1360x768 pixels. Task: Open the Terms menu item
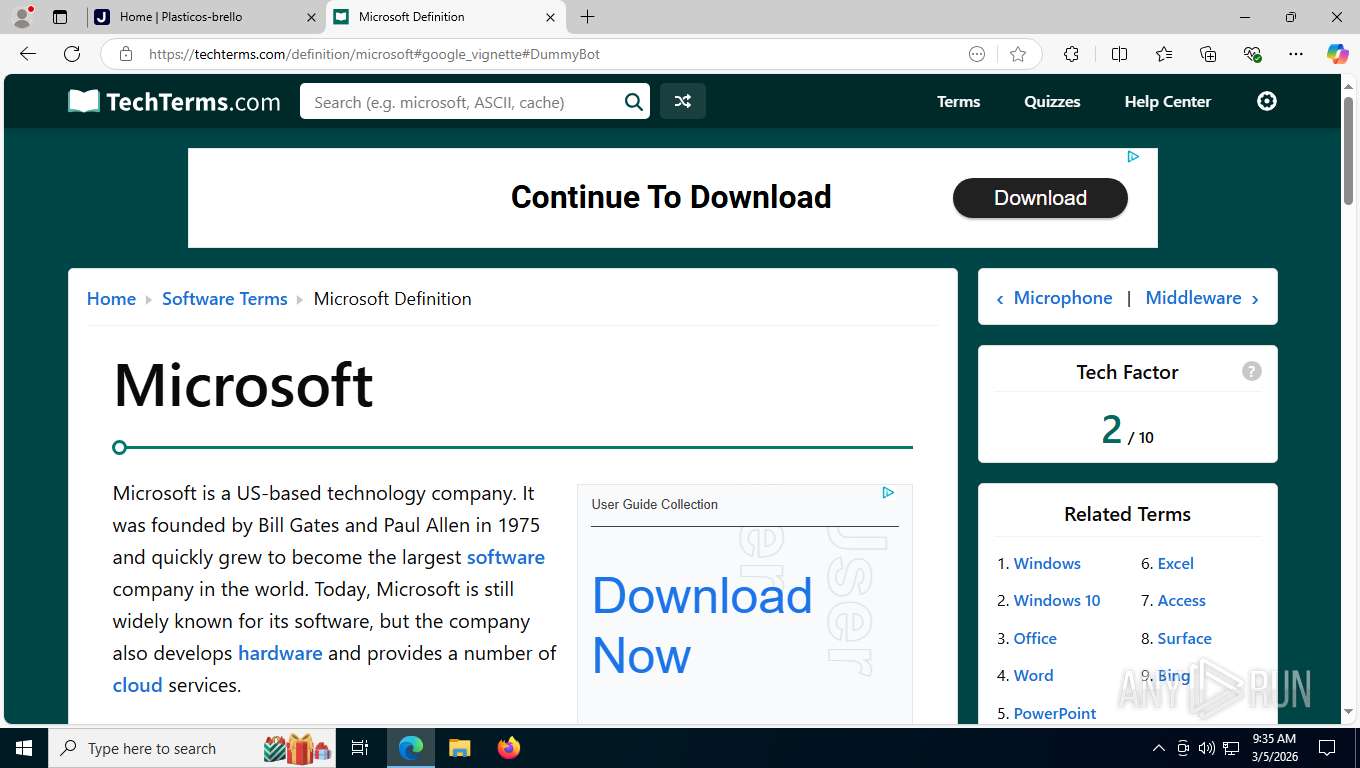click(x=958, y=101)
